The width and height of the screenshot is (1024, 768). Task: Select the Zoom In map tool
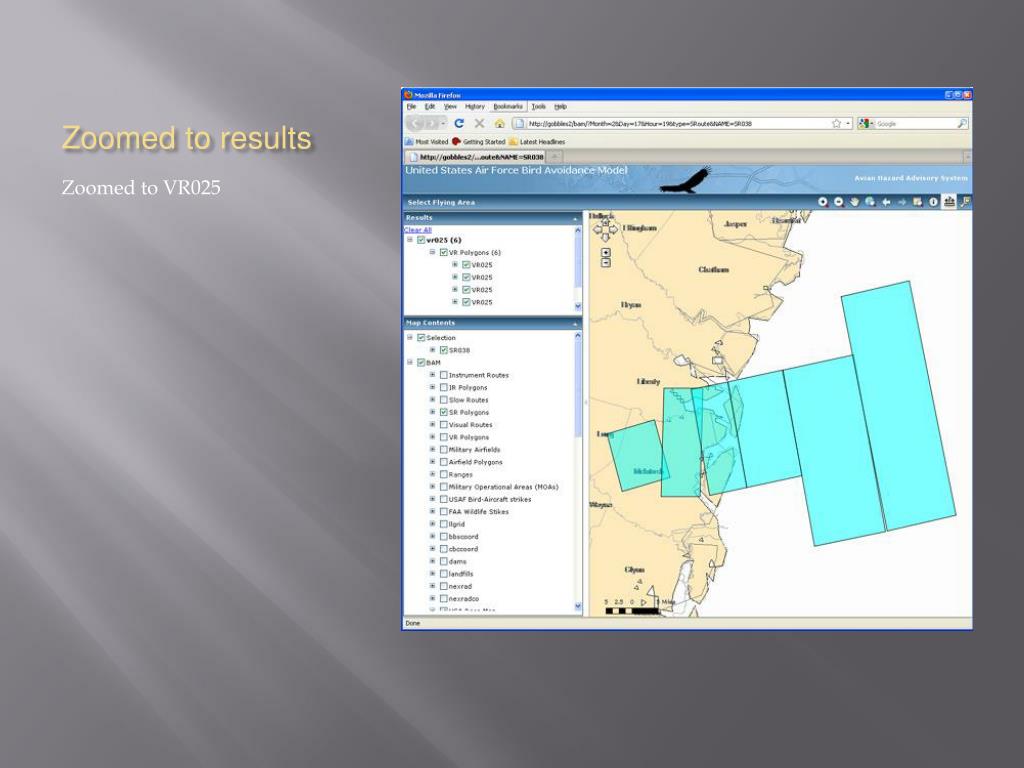coord(823,202)
